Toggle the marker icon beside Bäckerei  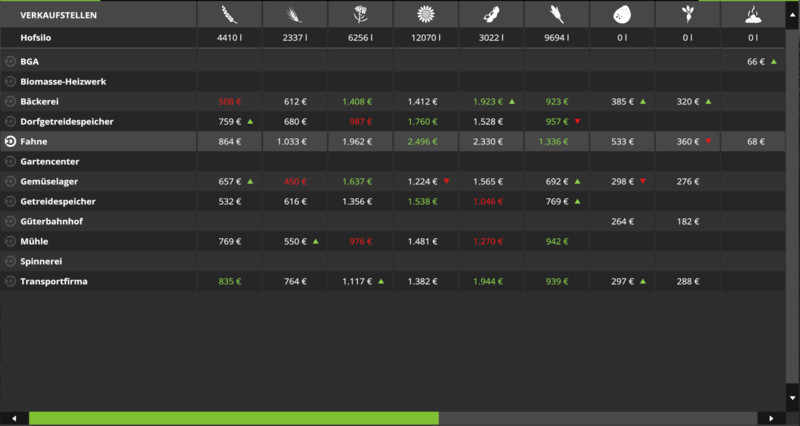[x=10, y=102]
